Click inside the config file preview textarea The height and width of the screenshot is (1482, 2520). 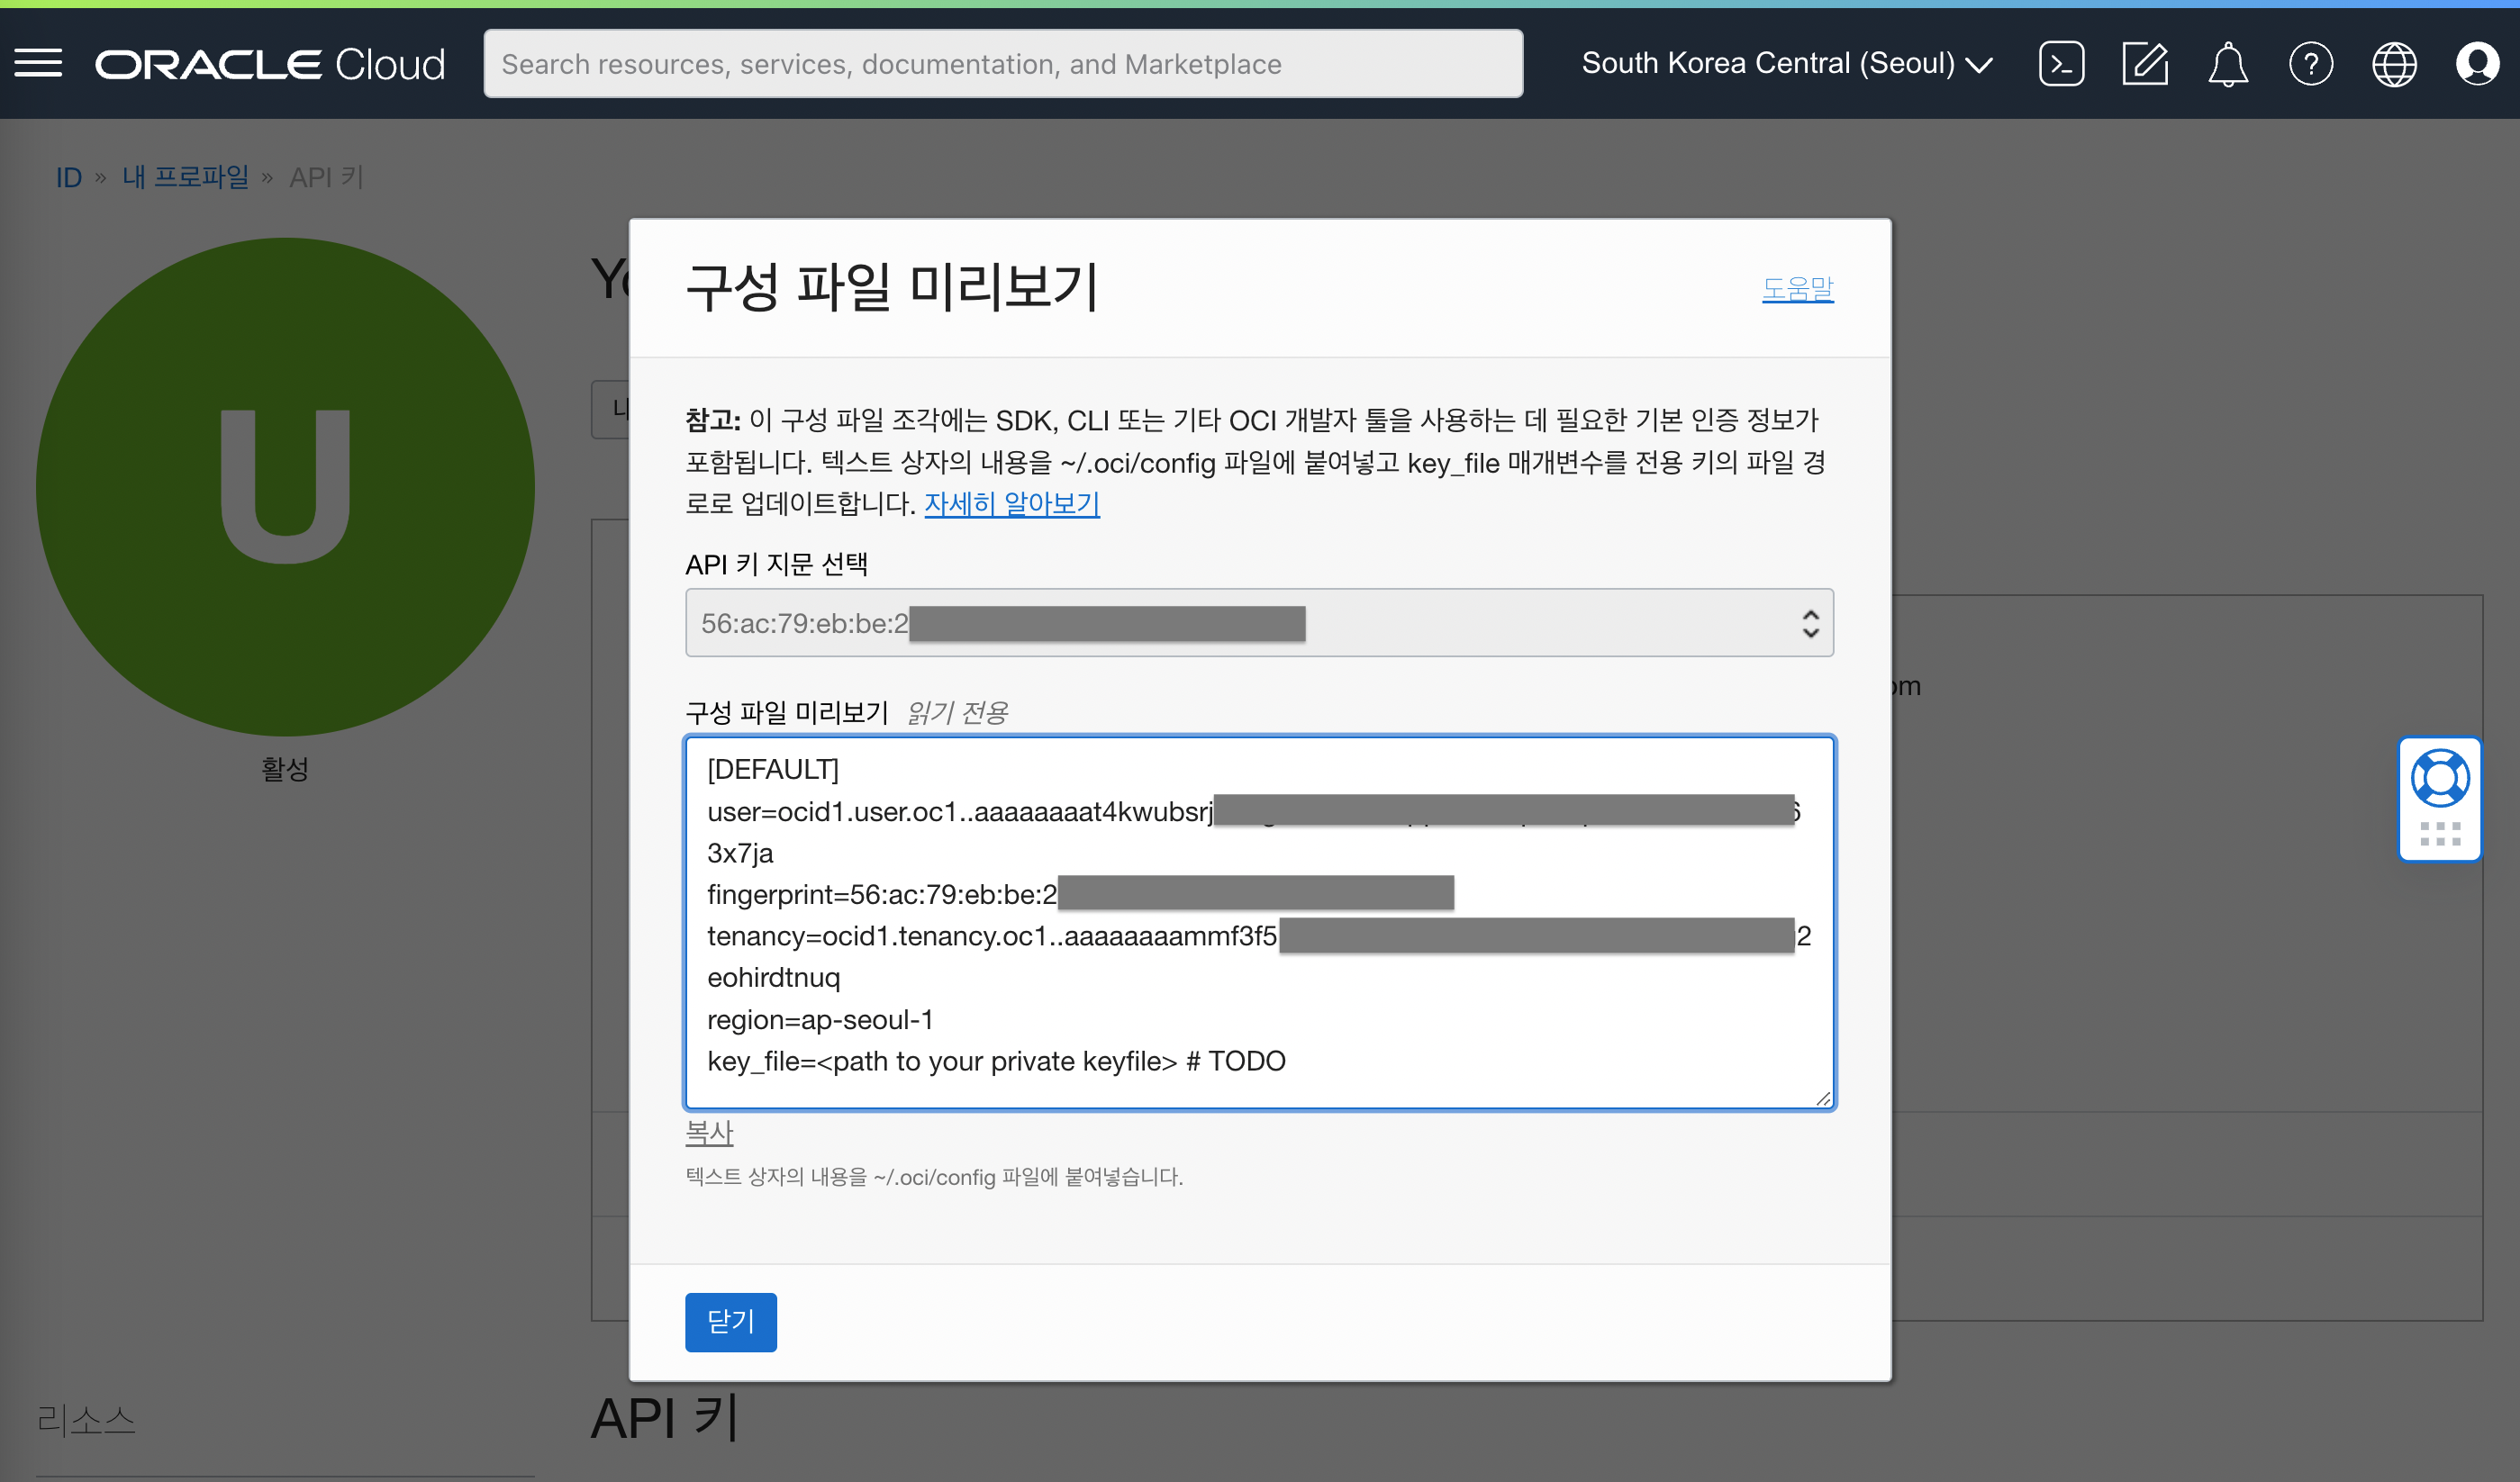click(1259, 922)
